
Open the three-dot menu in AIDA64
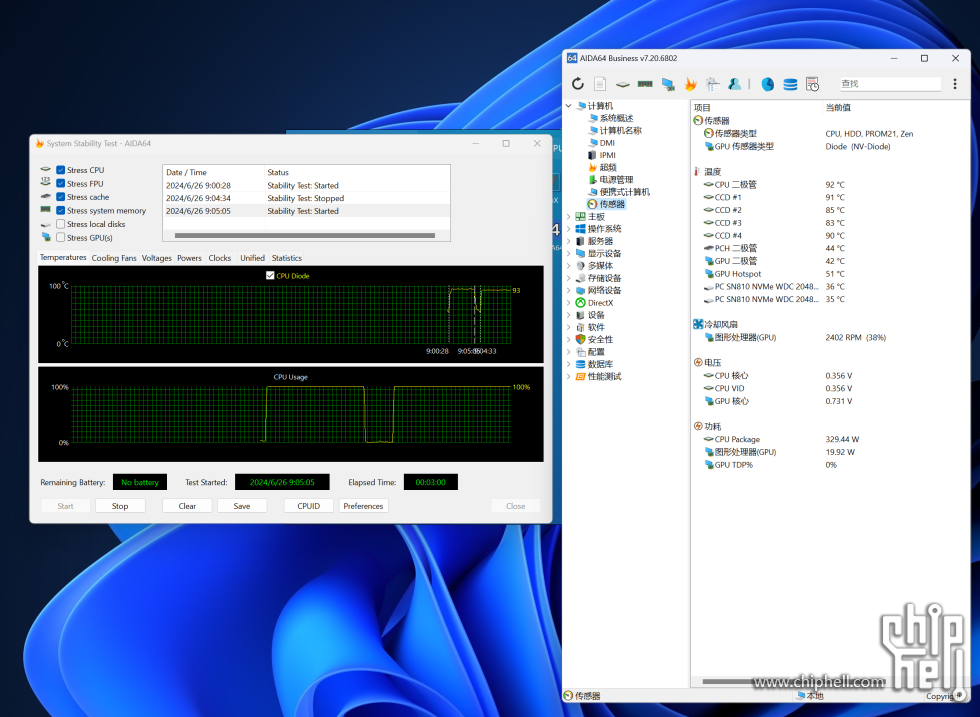pos(954,84)
